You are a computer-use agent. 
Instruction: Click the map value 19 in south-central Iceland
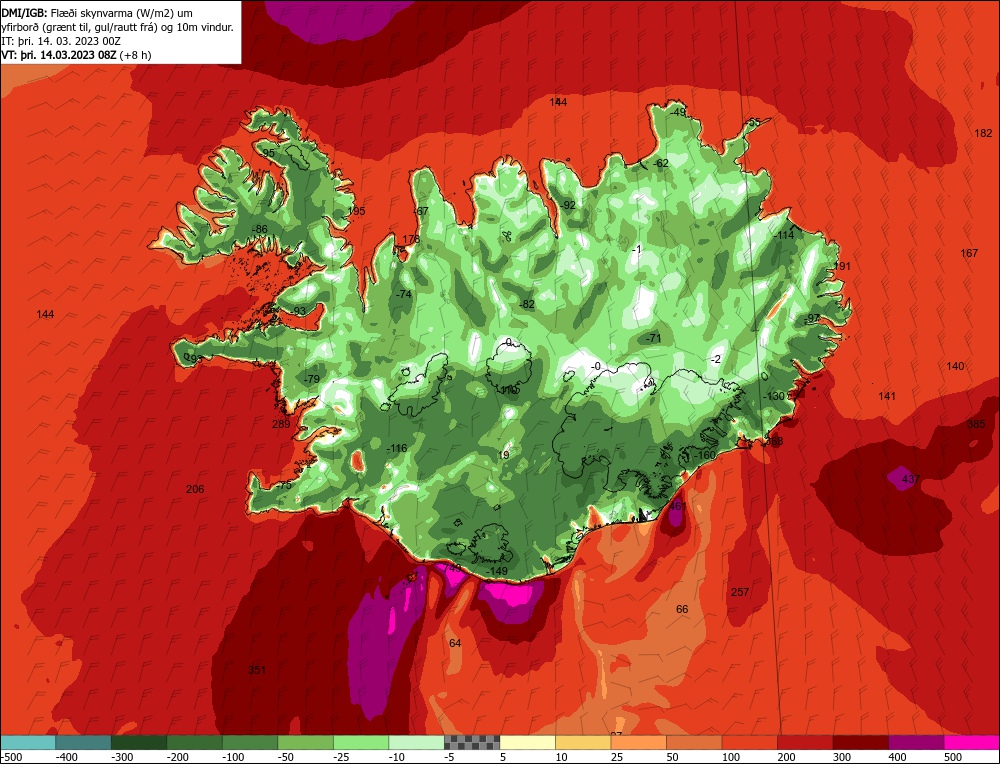click(x=504, y=455)
